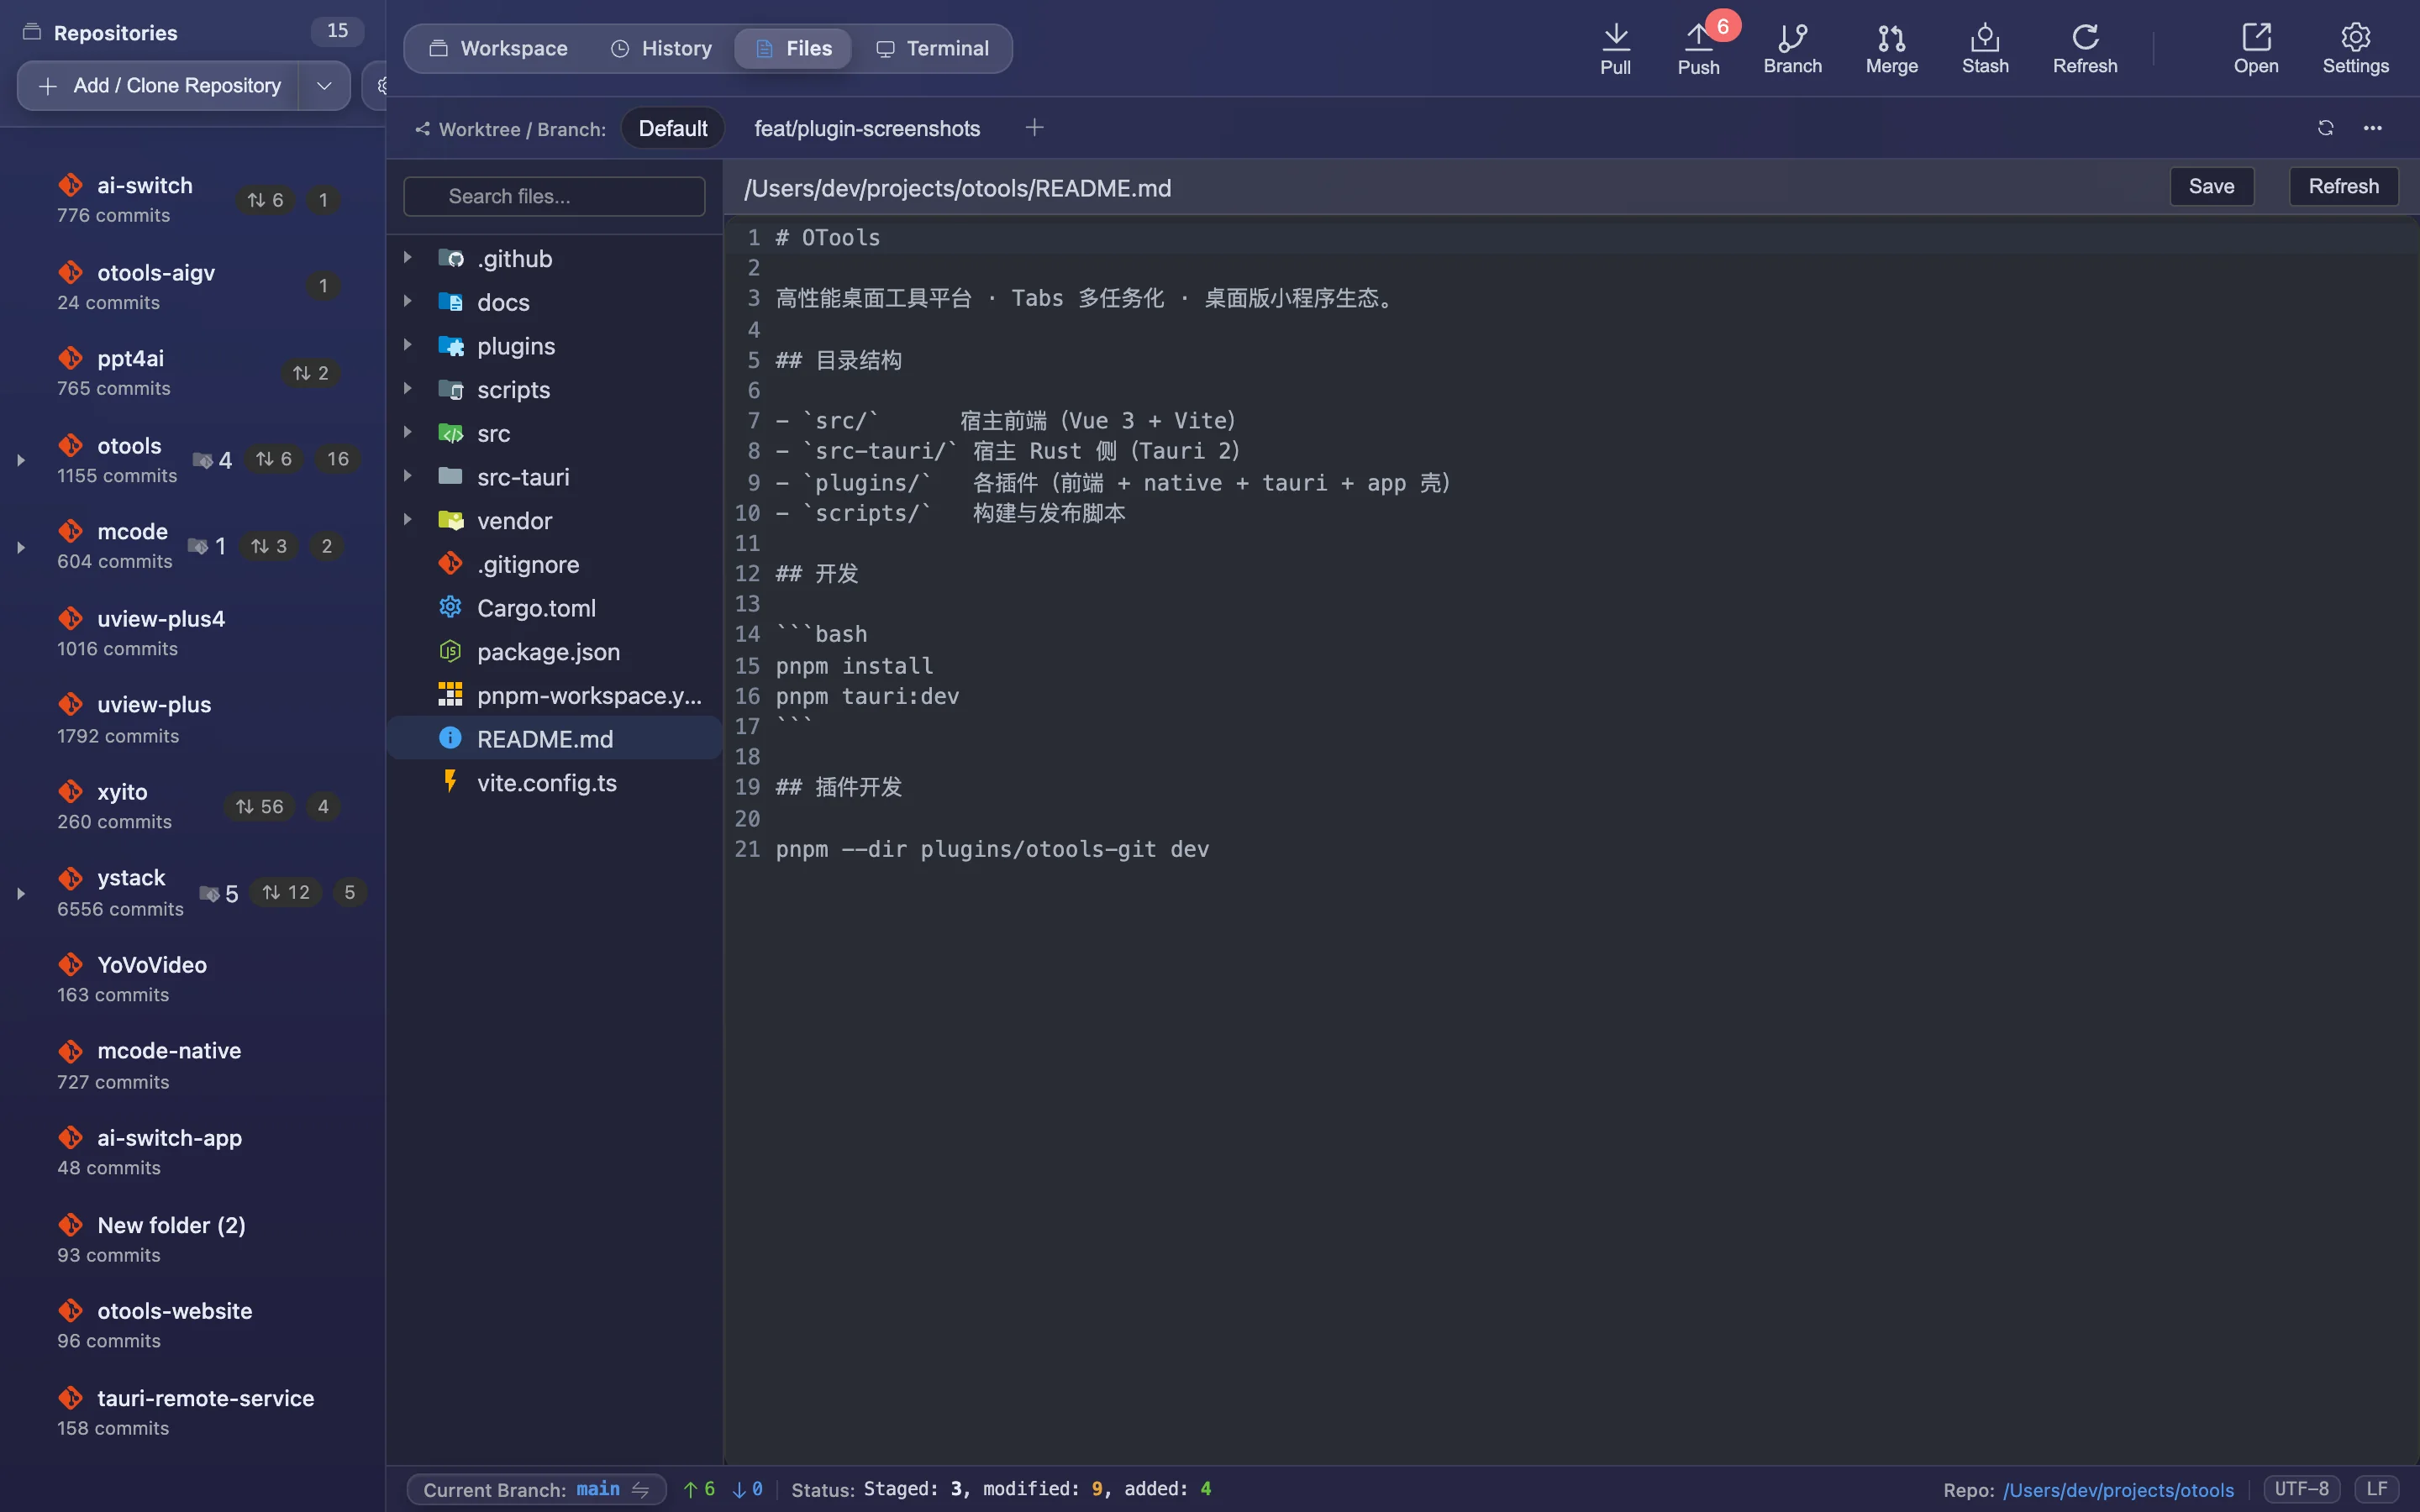Viewport: 2420px width, 1512px height.
Task: Click the README.md info file icon
Action: pyautogui.click(x=450, y=738)
